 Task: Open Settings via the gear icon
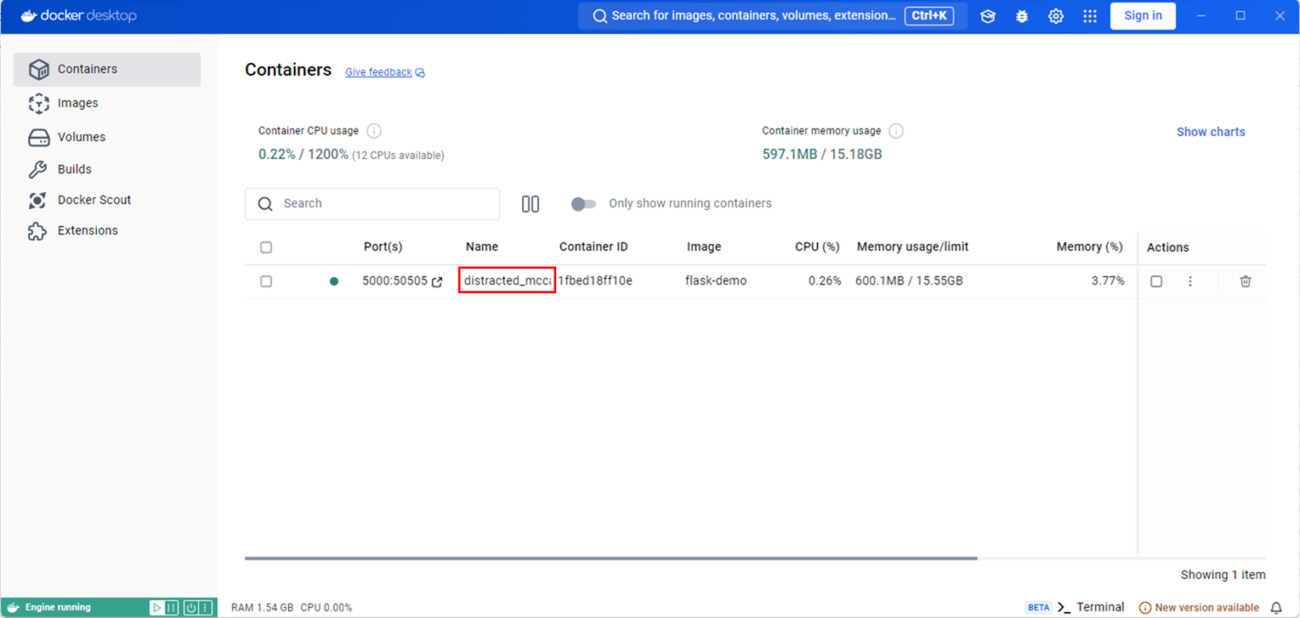click(1055, 16)
